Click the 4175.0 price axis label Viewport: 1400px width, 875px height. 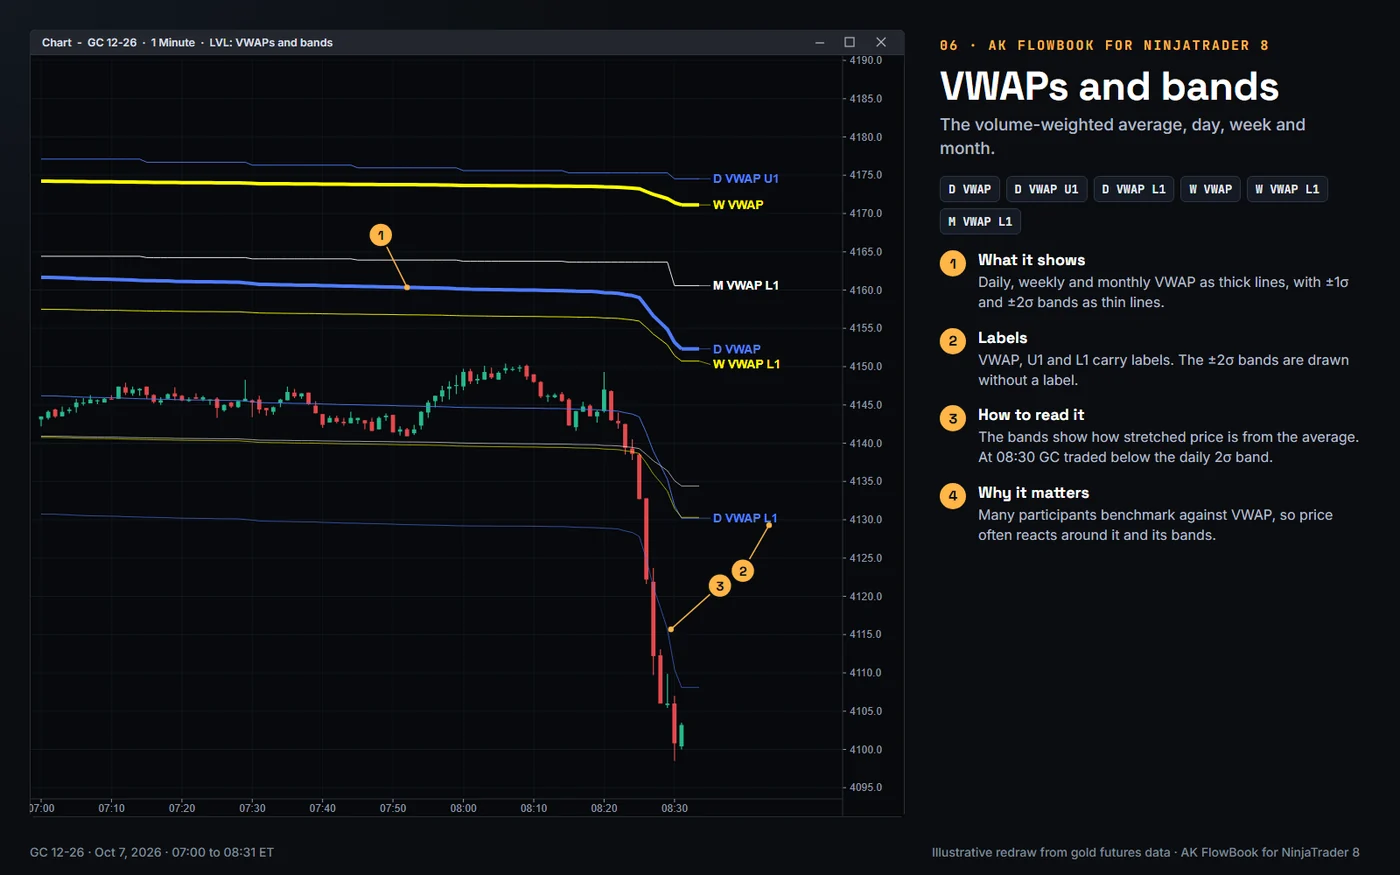(866, 175)
